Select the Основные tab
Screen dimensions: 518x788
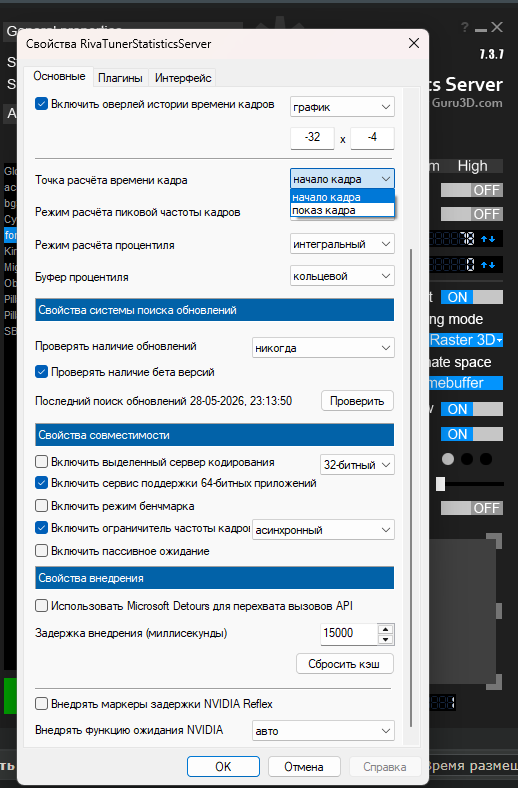click(59, 76)
